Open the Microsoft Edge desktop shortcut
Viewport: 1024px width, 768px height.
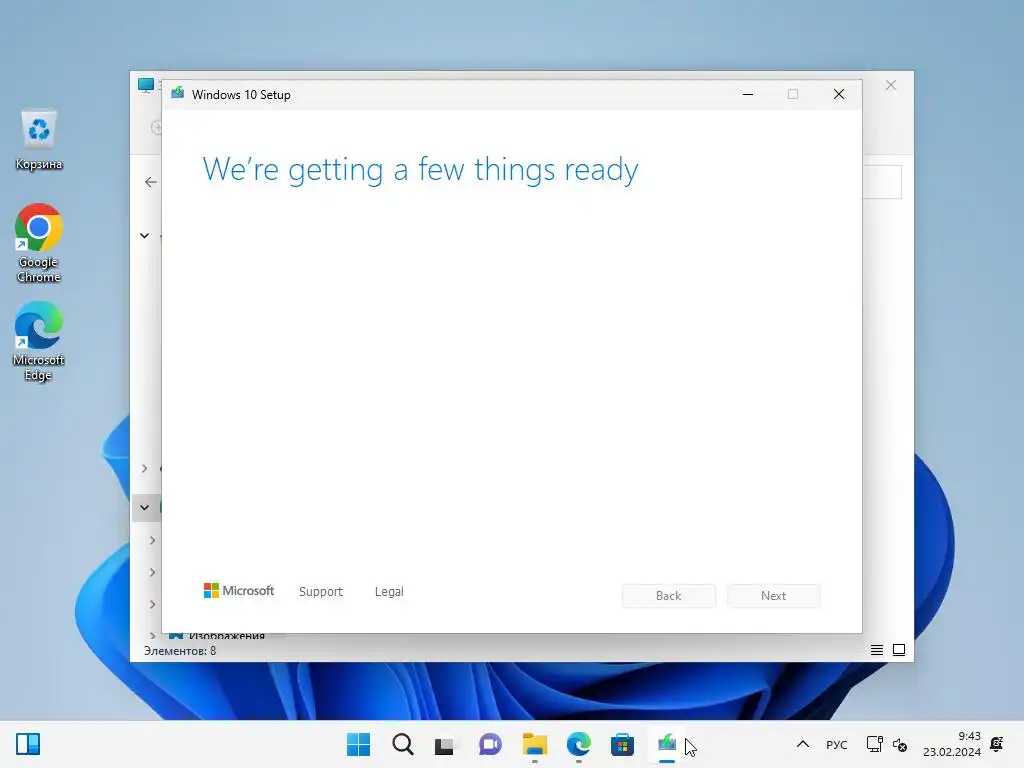[x=39, y=341]
